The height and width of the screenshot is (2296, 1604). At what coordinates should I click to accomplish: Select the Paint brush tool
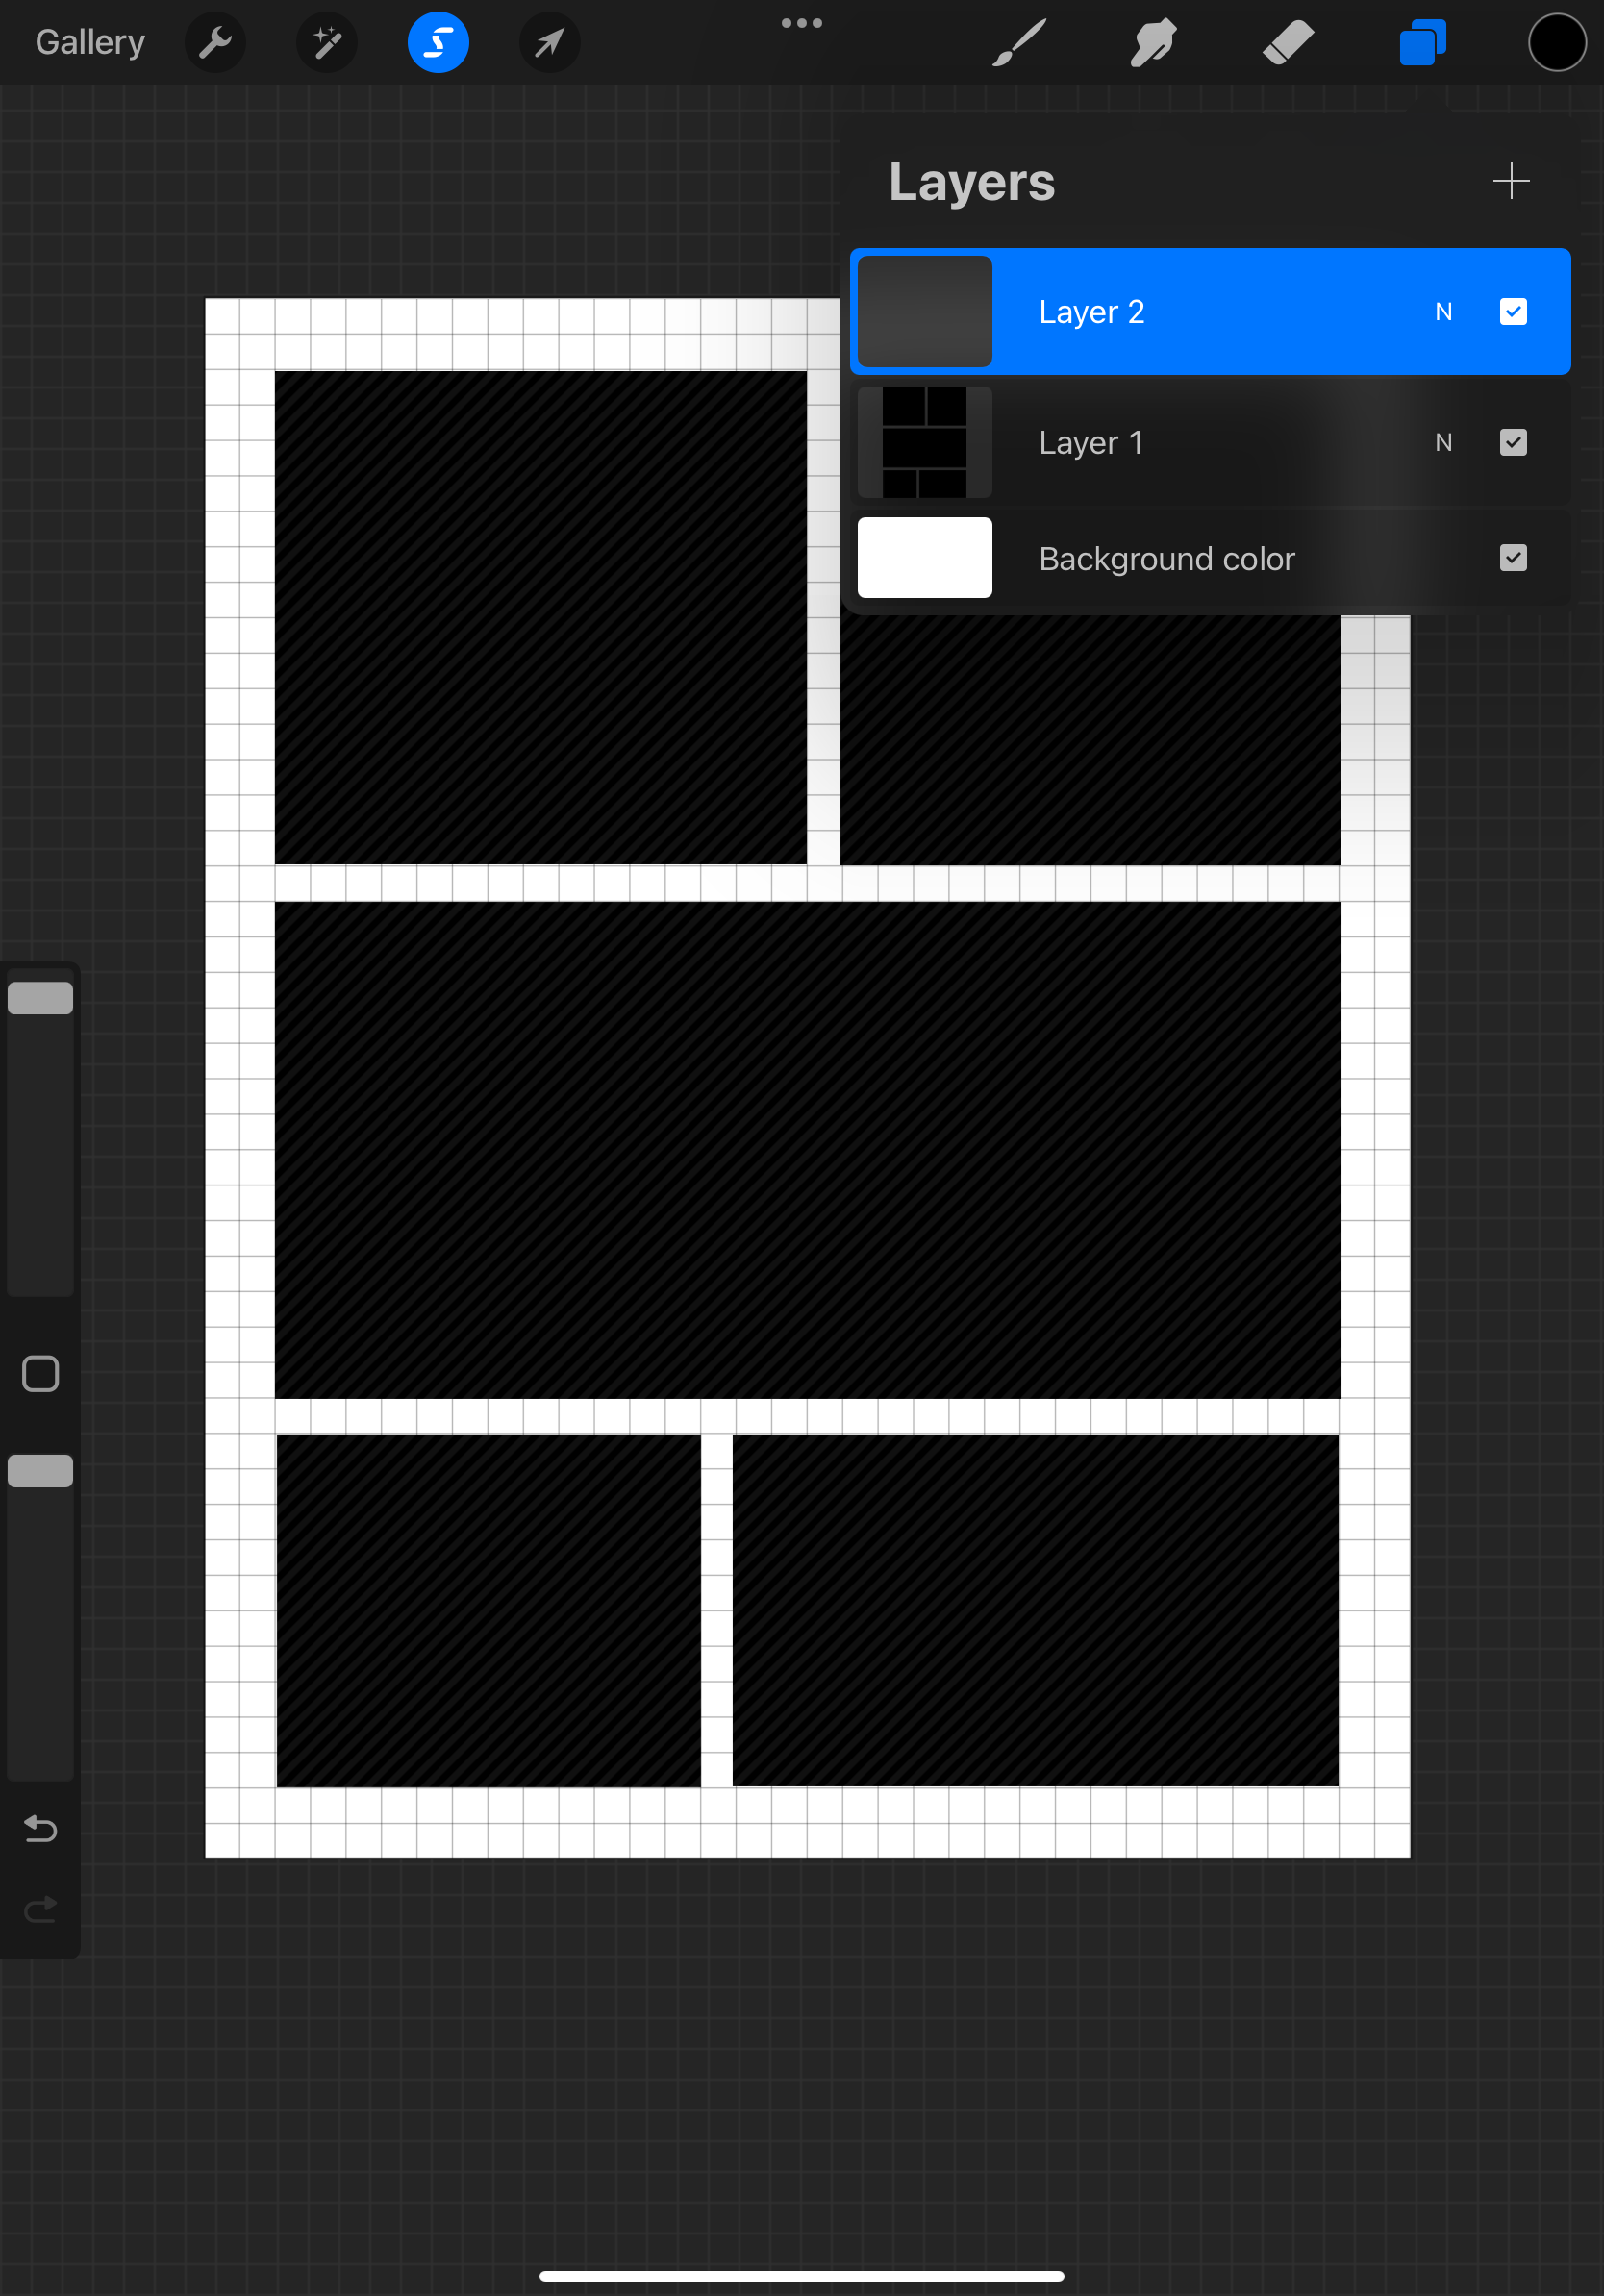1016,42
